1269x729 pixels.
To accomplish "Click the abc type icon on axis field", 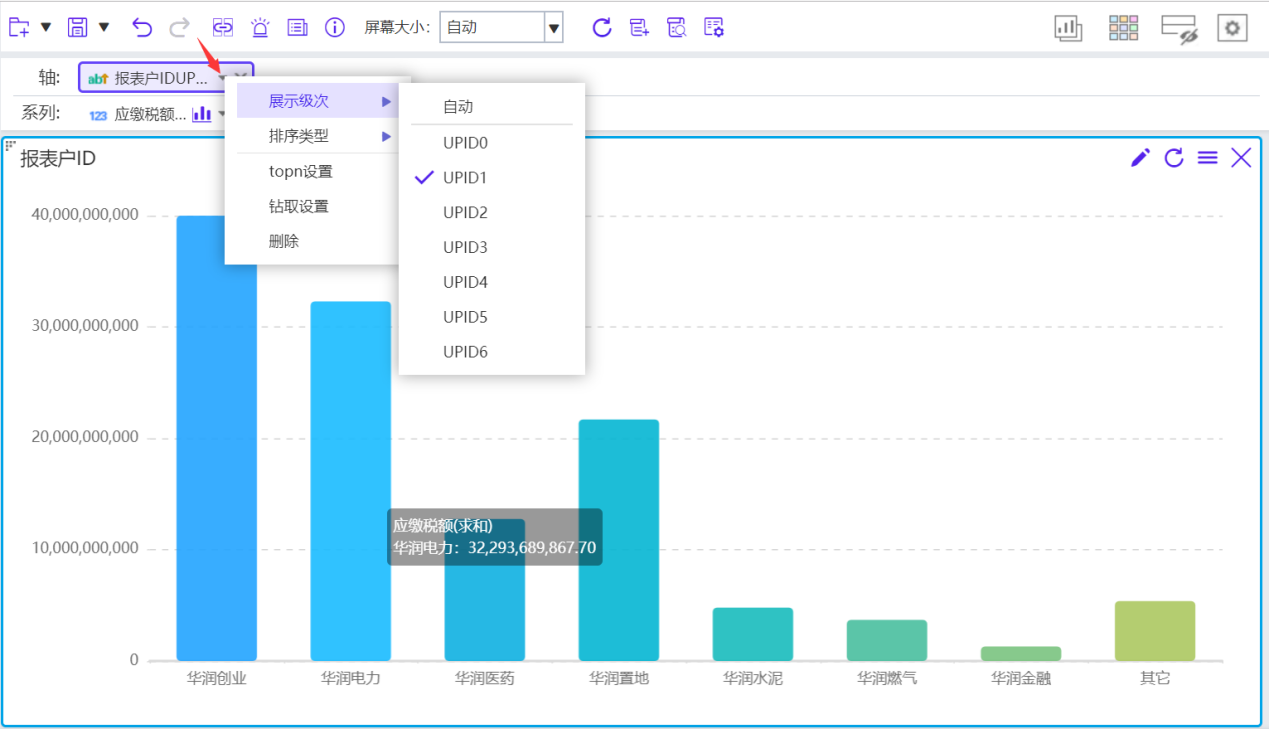I will click(x=98, y=78).
